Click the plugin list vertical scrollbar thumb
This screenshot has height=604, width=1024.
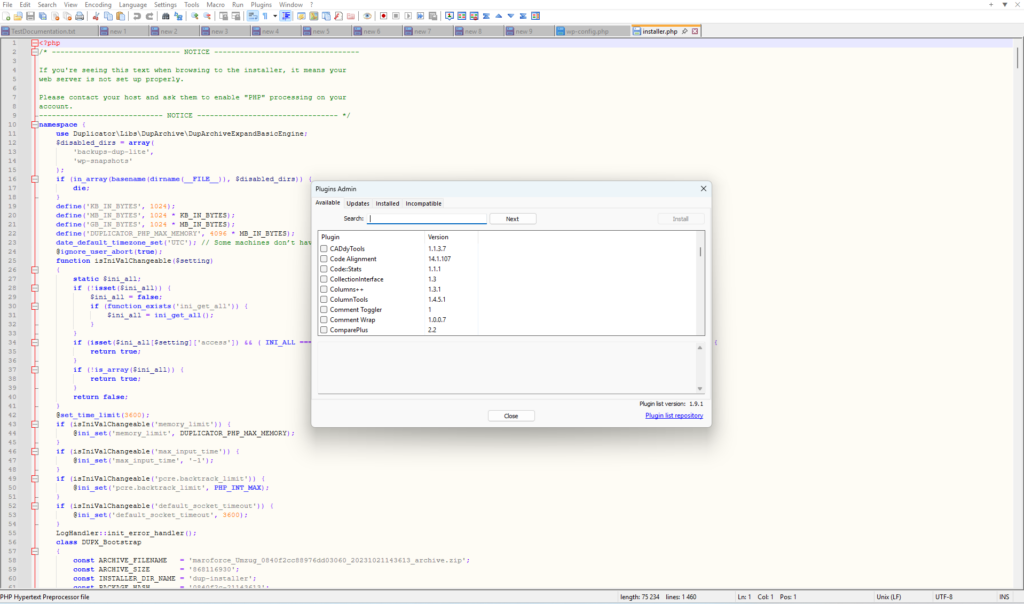tap(701, 251)
